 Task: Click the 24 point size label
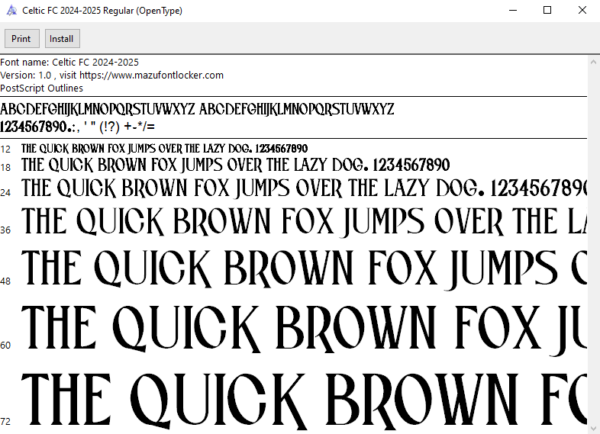[x=5, y=193]
